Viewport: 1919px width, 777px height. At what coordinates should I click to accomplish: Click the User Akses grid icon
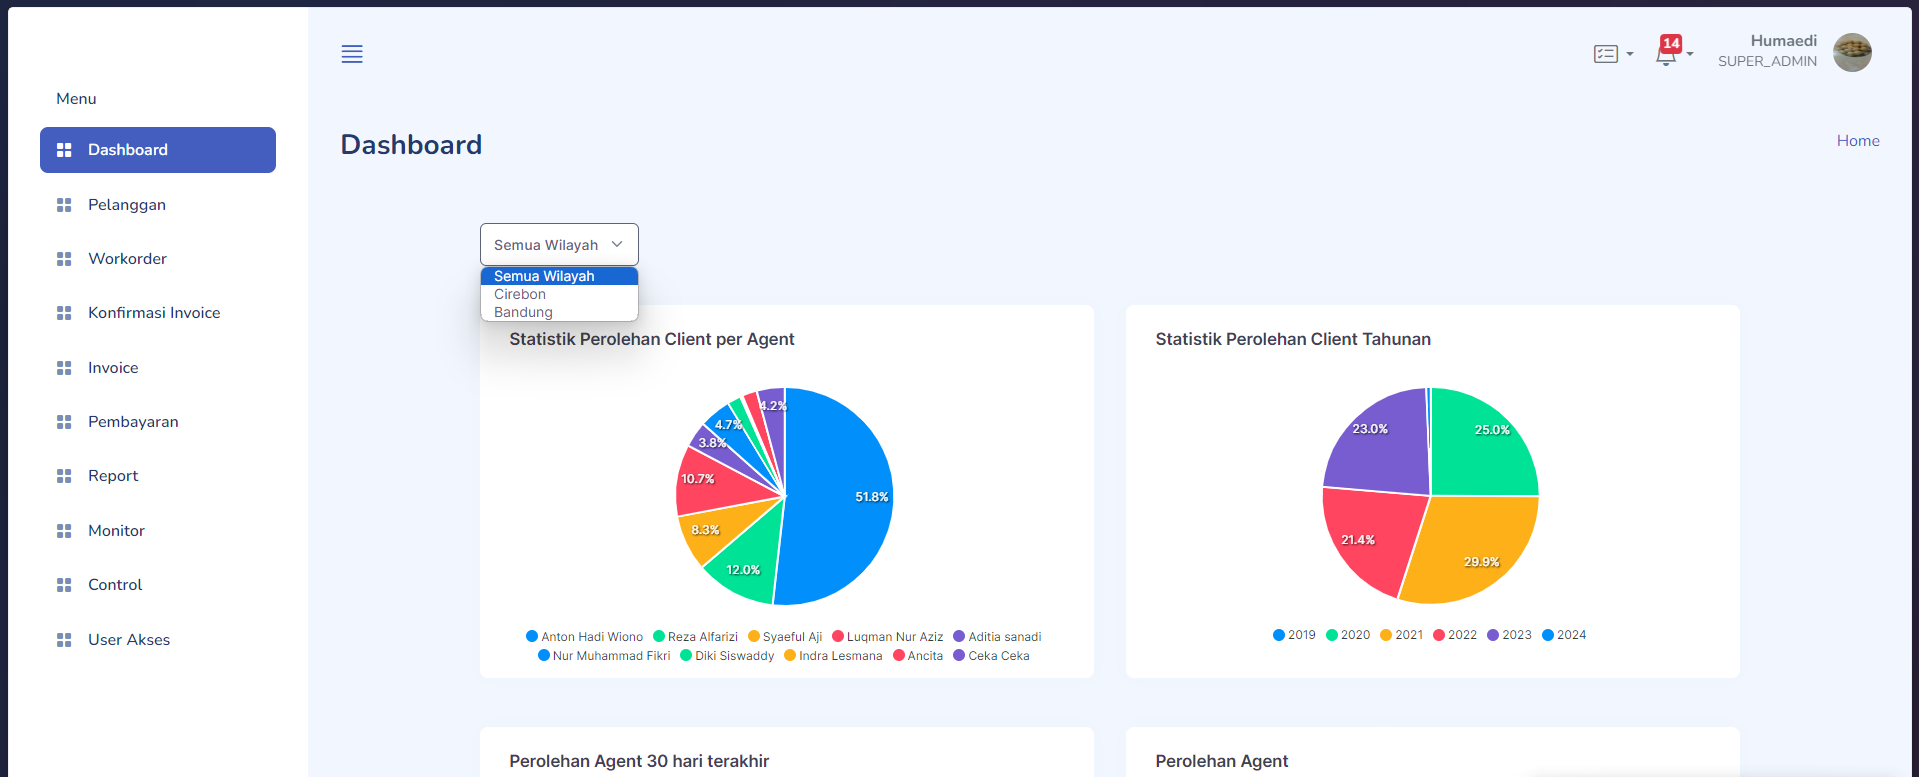64,640
